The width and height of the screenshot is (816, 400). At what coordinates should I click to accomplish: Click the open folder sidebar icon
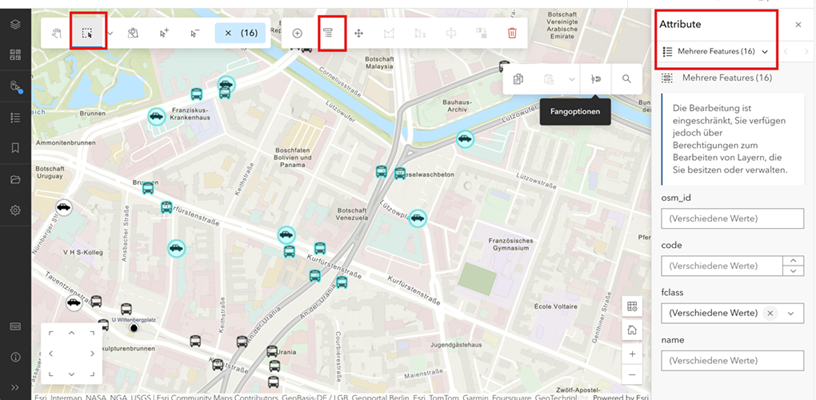pos(15,180)
